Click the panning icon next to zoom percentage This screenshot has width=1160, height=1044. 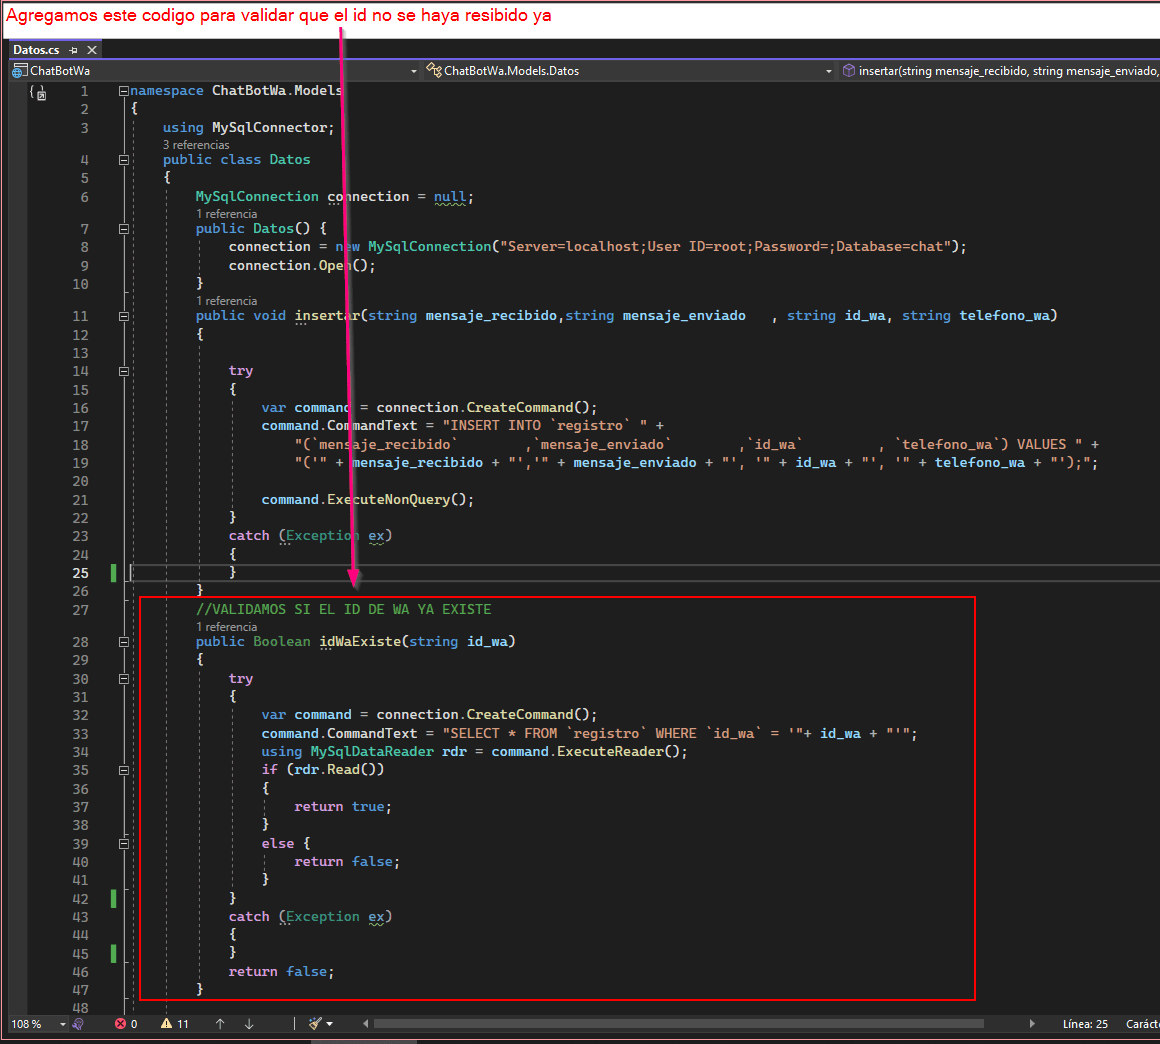(x=77, y=1023)
